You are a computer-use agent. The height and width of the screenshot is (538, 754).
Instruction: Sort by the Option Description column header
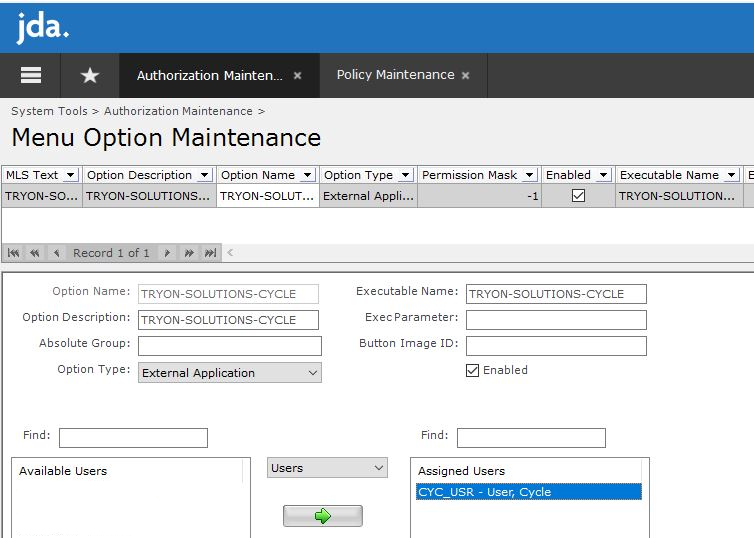(139, 175)
